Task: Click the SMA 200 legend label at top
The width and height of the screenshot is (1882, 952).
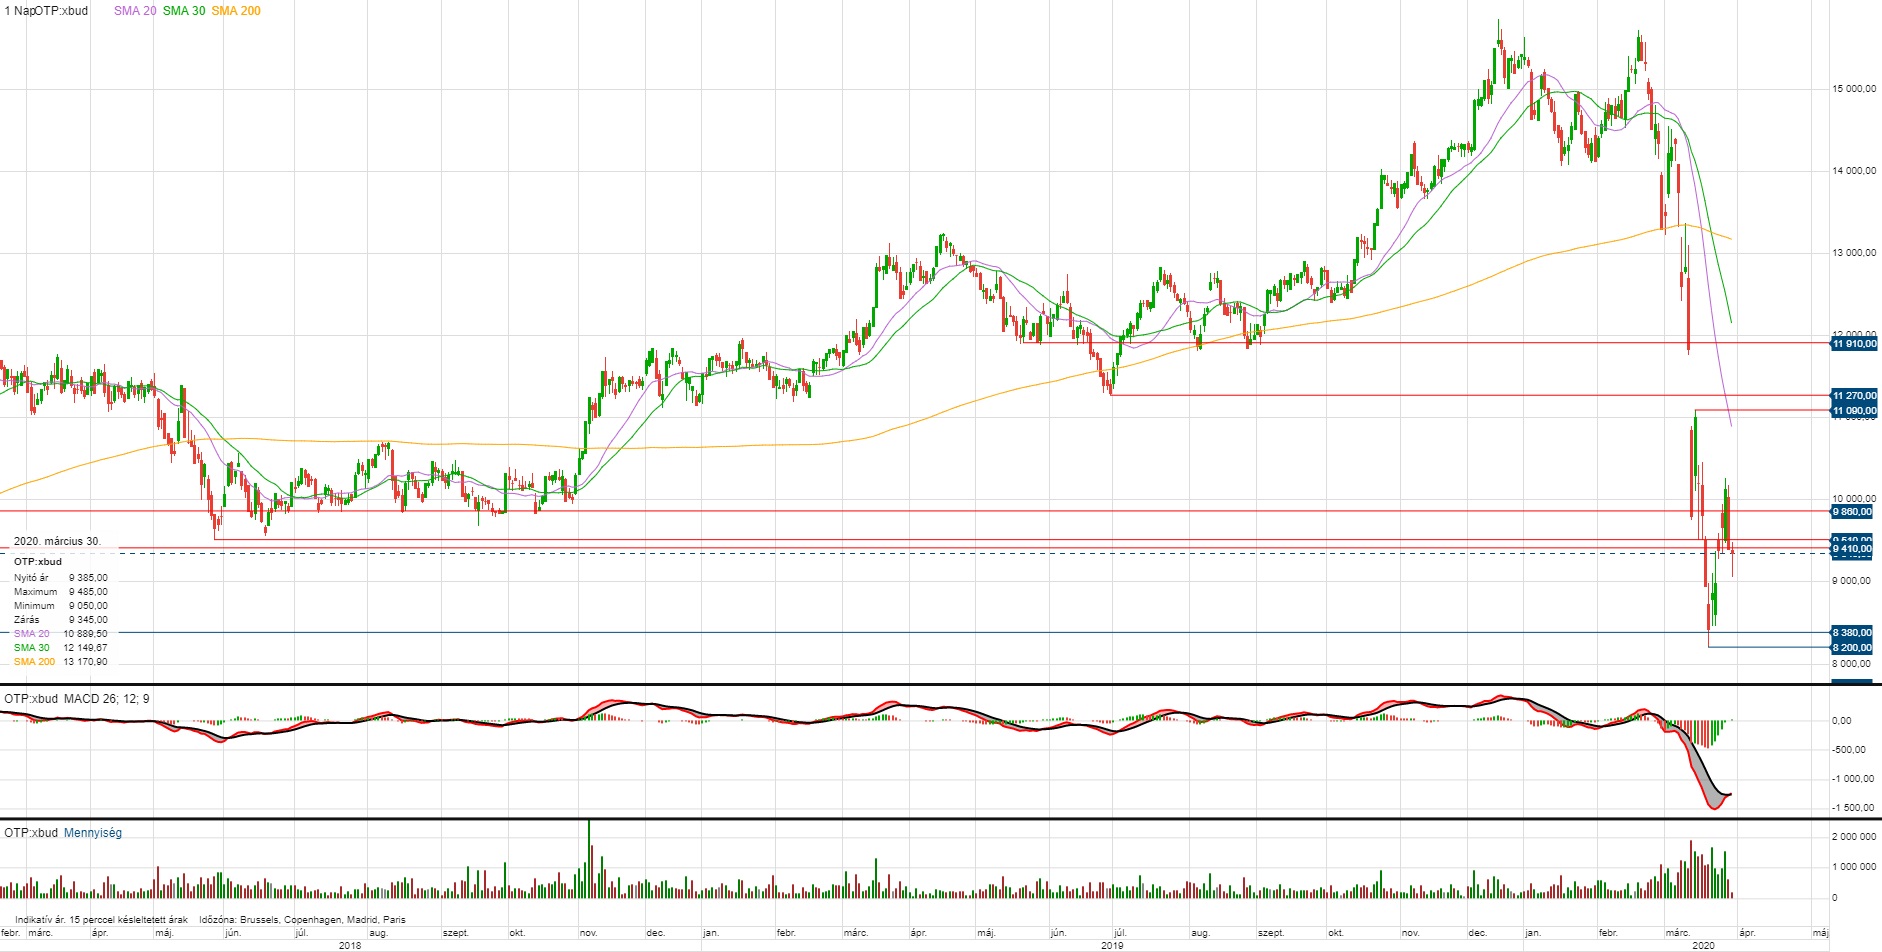Action: [x=236, y=11]
